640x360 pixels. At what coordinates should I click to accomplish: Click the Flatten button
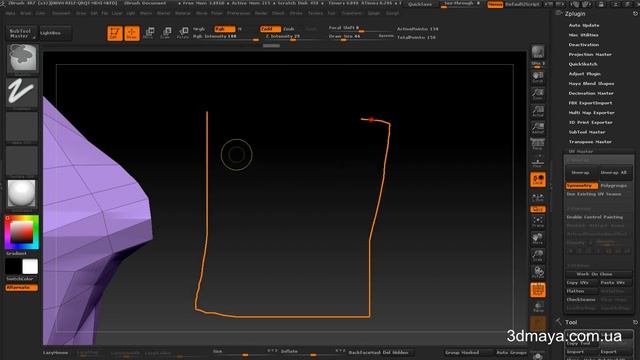pos(582,291)
